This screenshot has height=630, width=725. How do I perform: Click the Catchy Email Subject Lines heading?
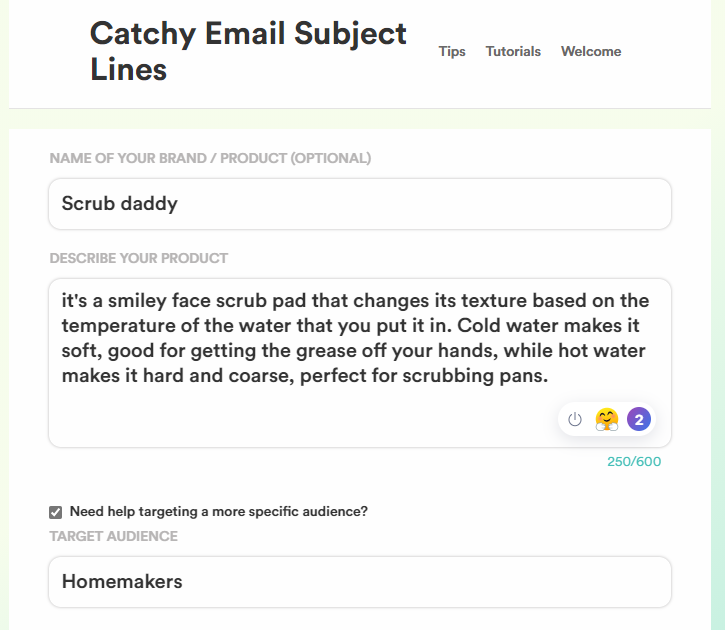248,51
